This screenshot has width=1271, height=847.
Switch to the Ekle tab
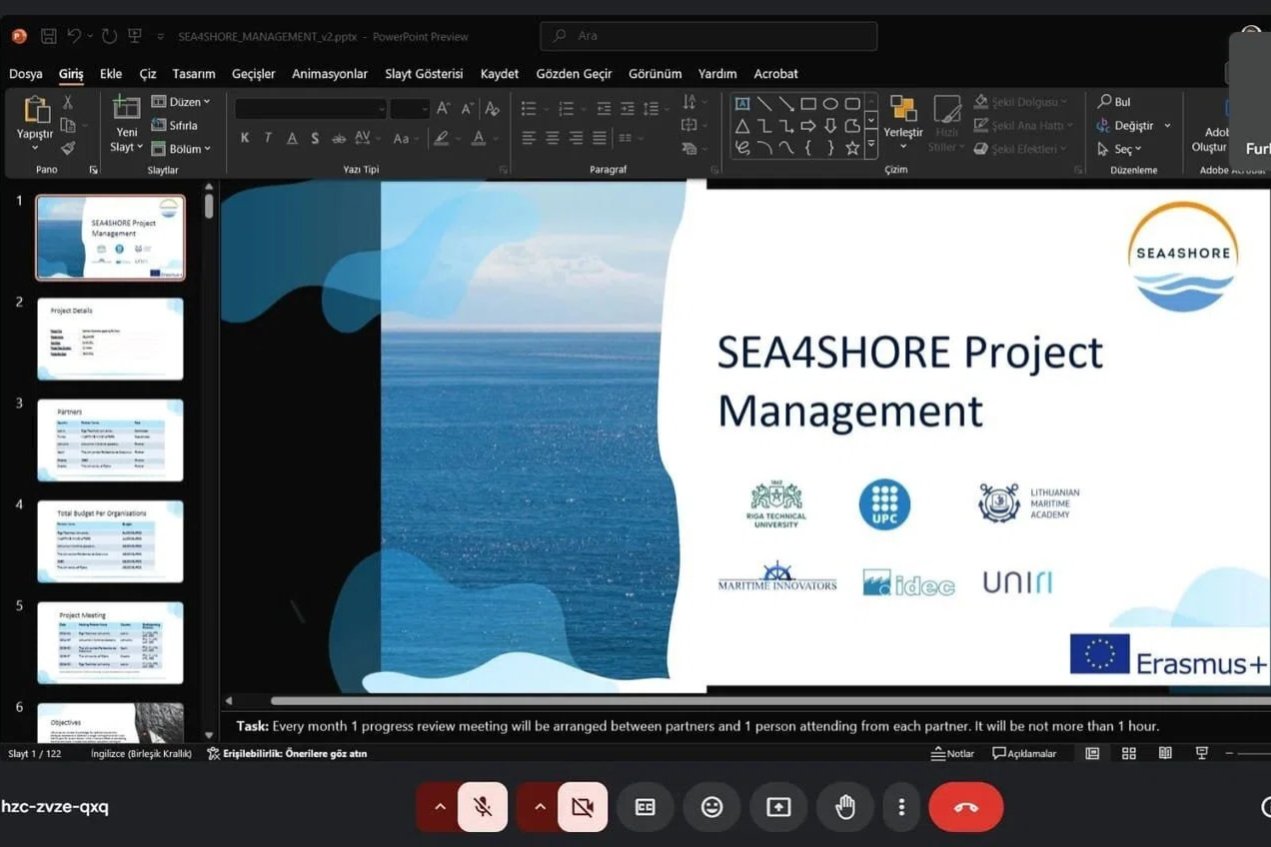(x=111, y=74)
